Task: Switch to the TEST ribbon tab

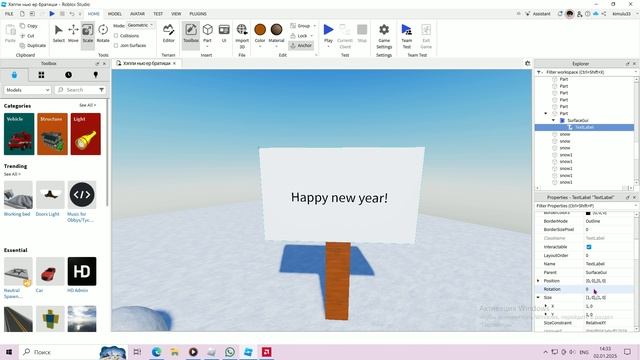Action: 158,13
